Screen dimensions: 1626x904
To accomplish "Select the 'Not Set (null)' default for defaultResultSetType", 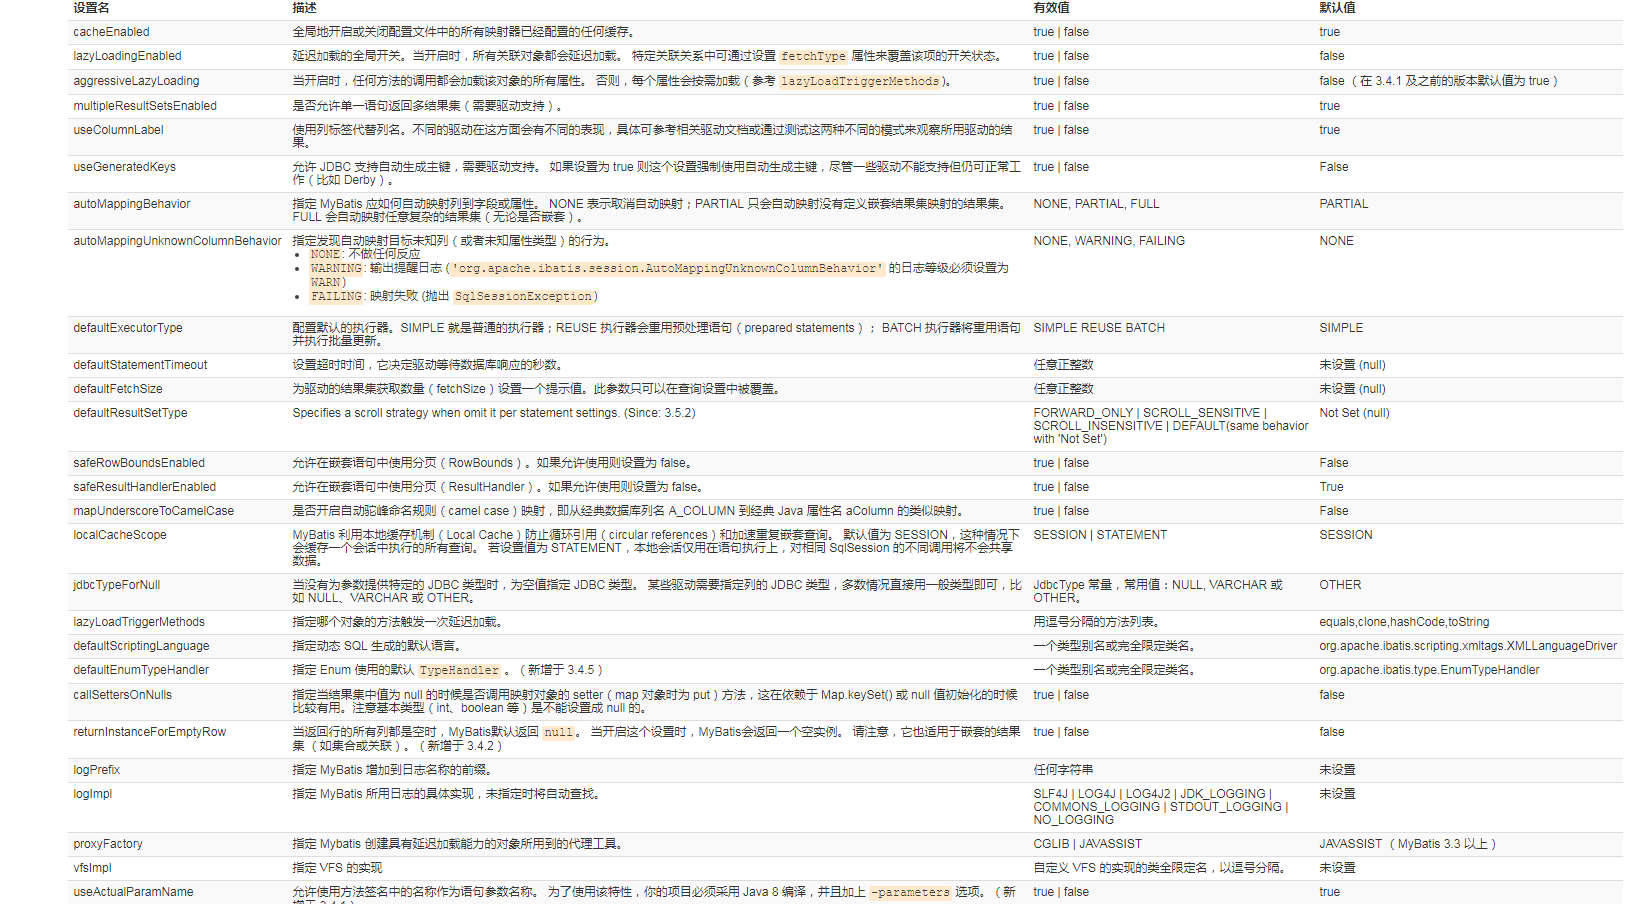I will pos(1354,413).
